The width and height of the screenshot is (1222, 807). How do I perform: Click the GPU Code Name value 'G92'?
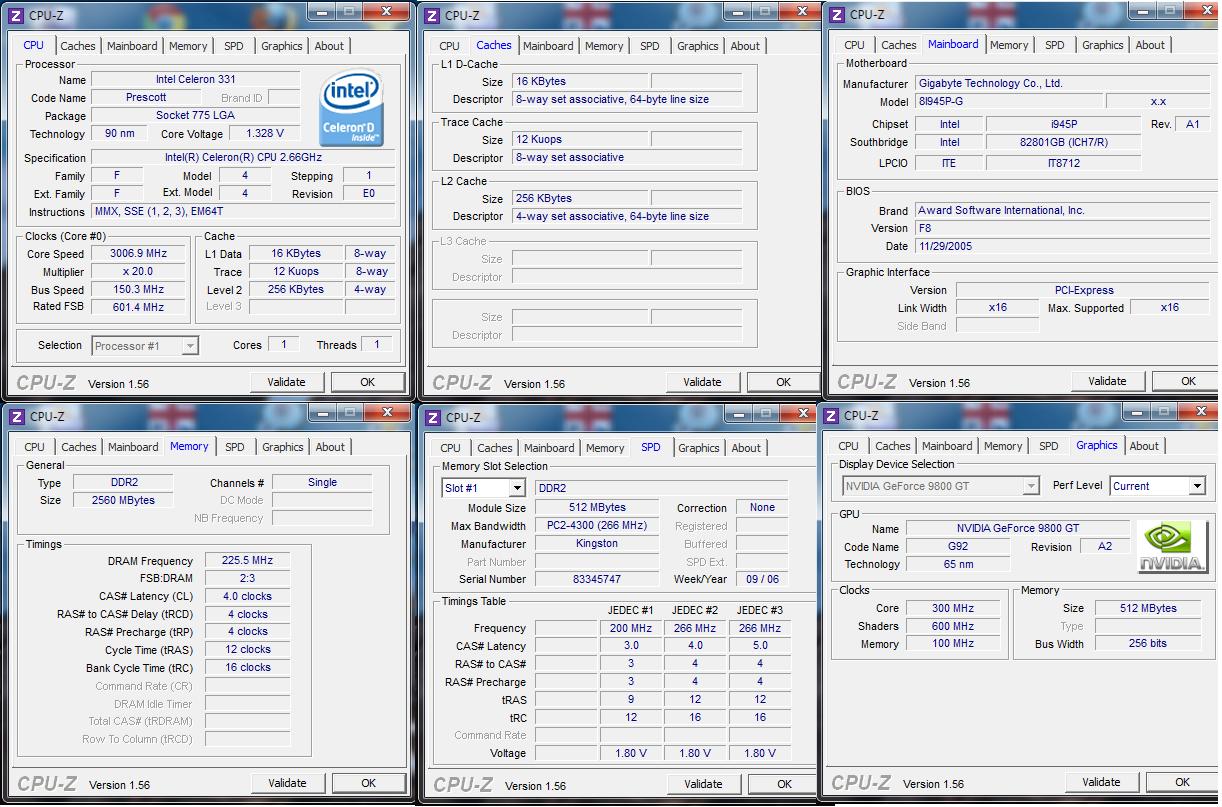tap(958, 546)
